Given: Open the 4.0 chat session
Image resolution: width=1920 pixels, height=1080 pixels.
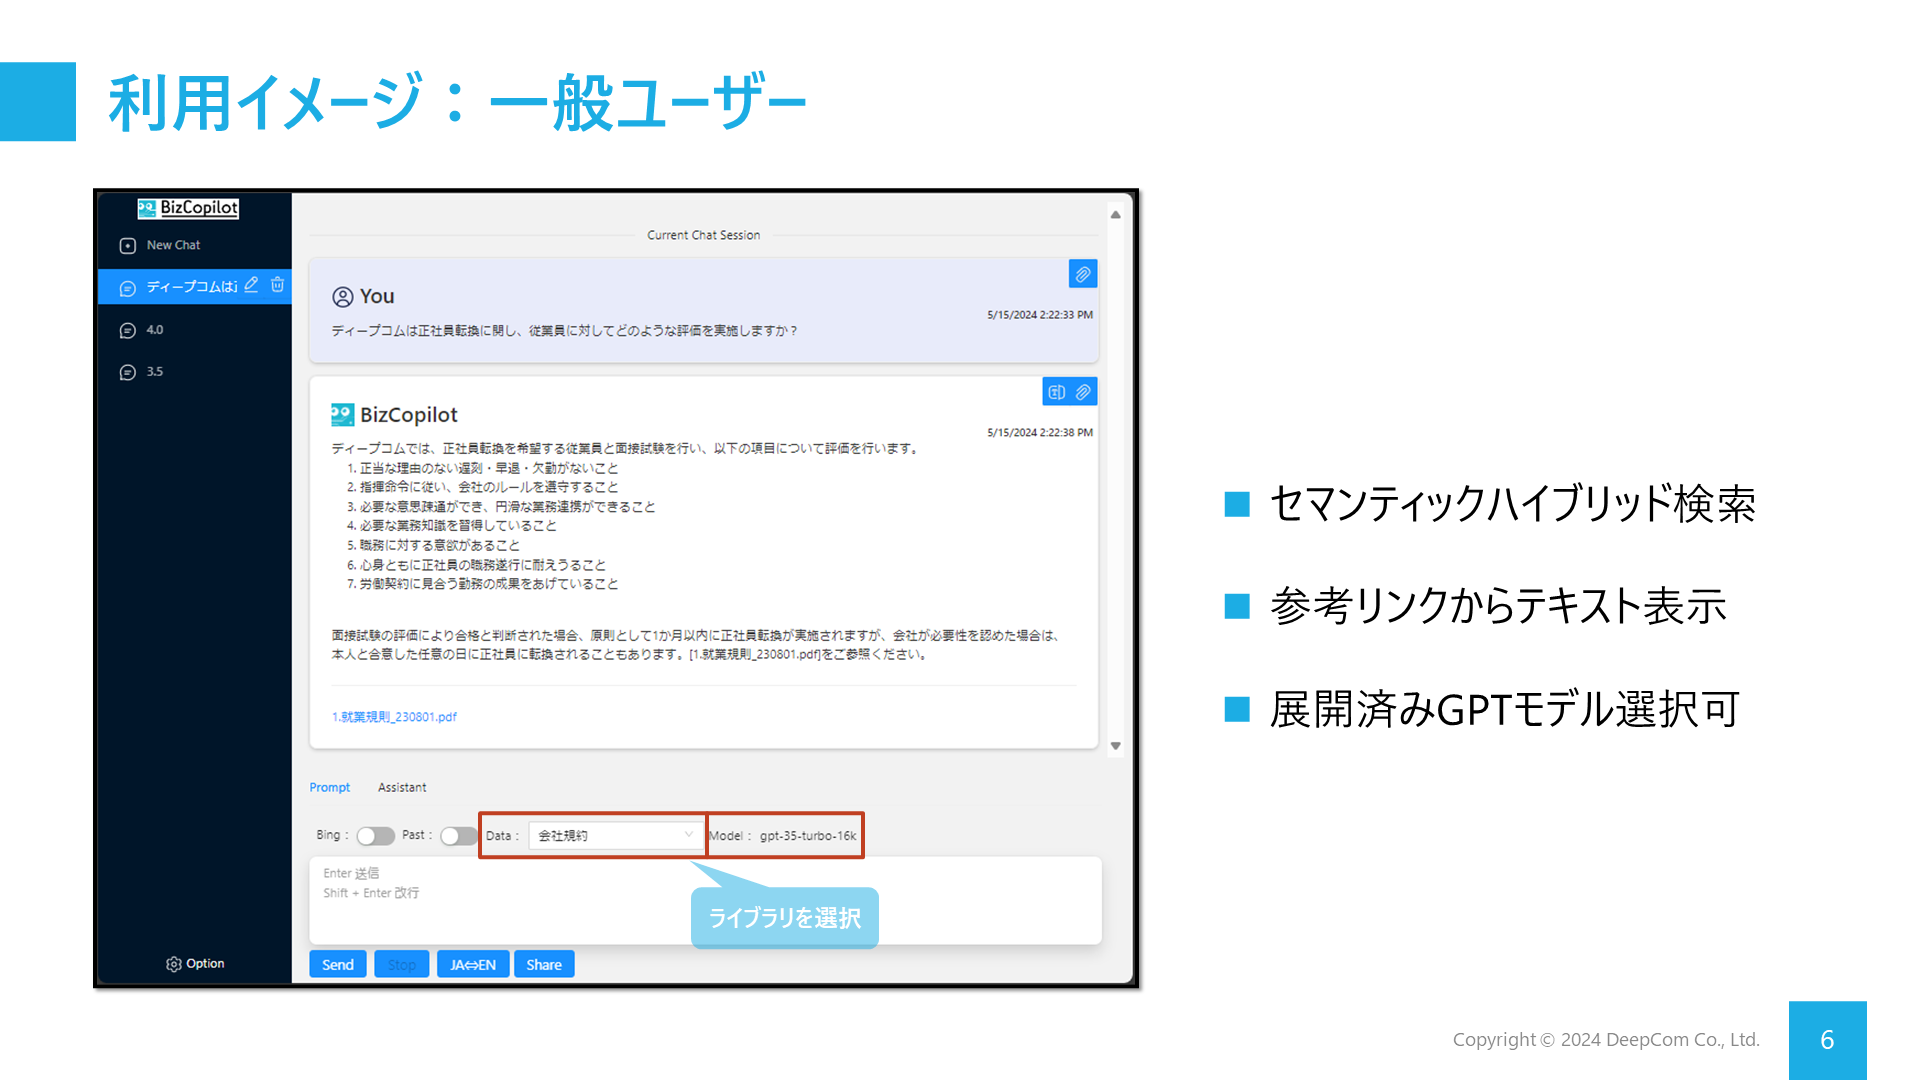Looking at the screenshot, I should pos(154,330).
